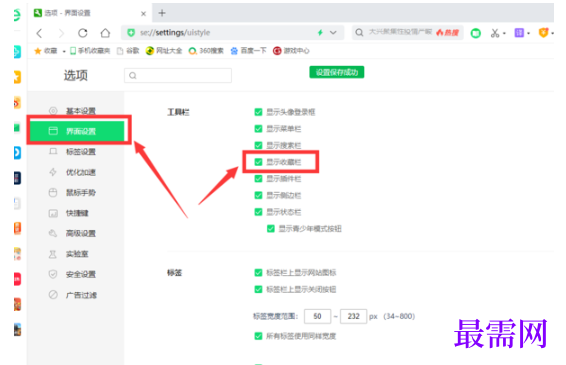Select the 选项 - 界面设置 browser tab
The width and height of the screenshot is (566, 365).
coord(89,13)
